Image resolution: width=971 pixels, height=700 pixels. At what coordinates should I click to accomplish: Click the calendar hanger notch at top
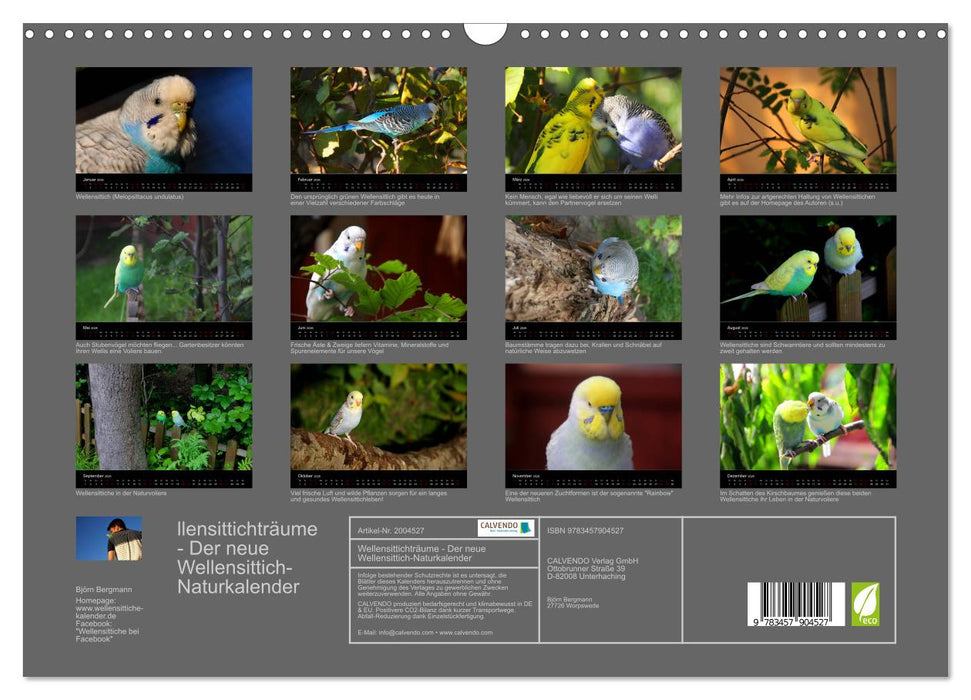click(x=485, y=34)
